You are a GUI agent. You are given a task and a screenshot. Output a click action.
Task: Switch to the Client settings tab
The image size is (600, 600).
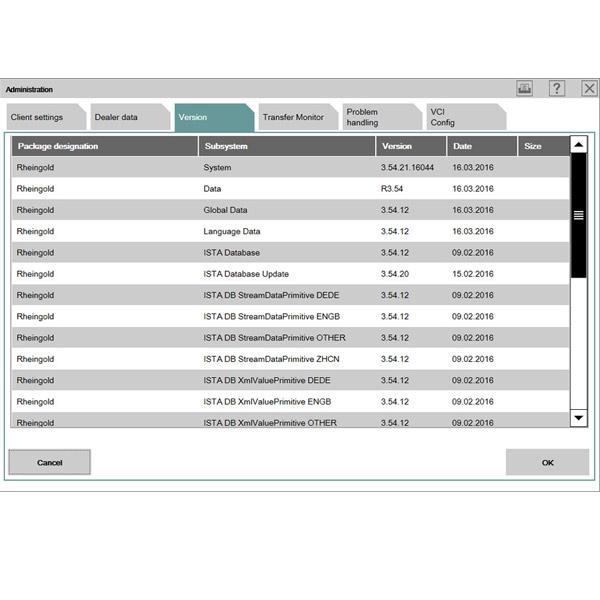[46, 117]
